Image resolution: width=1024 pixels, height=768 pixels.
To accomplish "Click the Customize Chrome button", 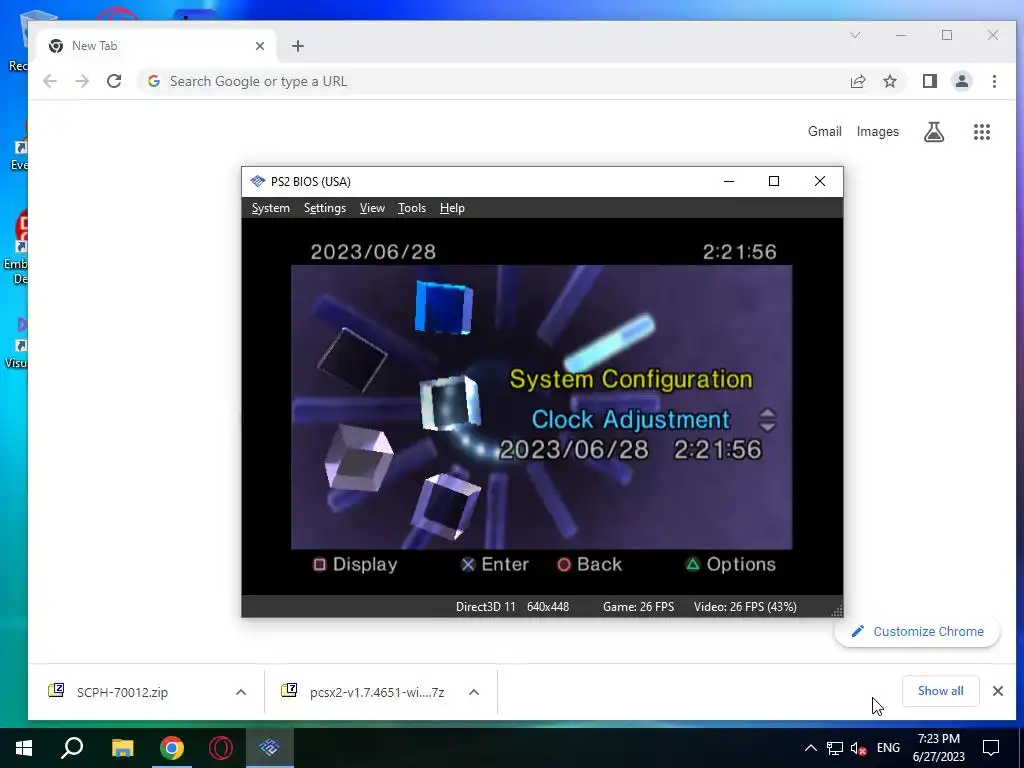I will (x=917, y=632).
